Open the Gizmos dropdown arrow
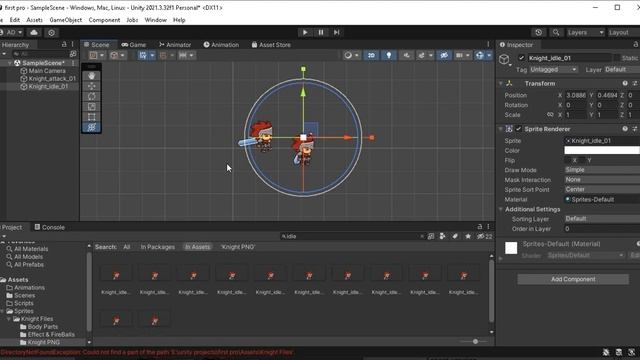The width and height of the screenshot is (640, 360). coord(489,56)
